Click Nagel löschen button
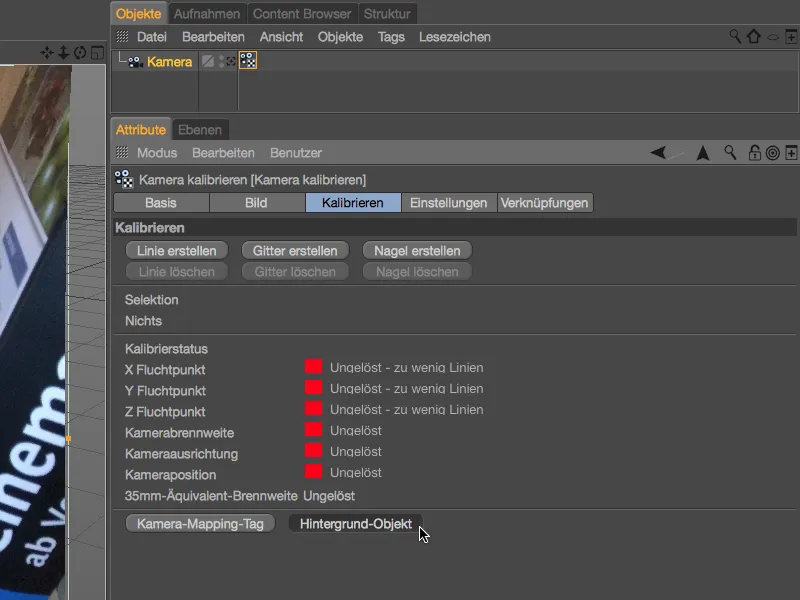 click(x=417, y=271)
